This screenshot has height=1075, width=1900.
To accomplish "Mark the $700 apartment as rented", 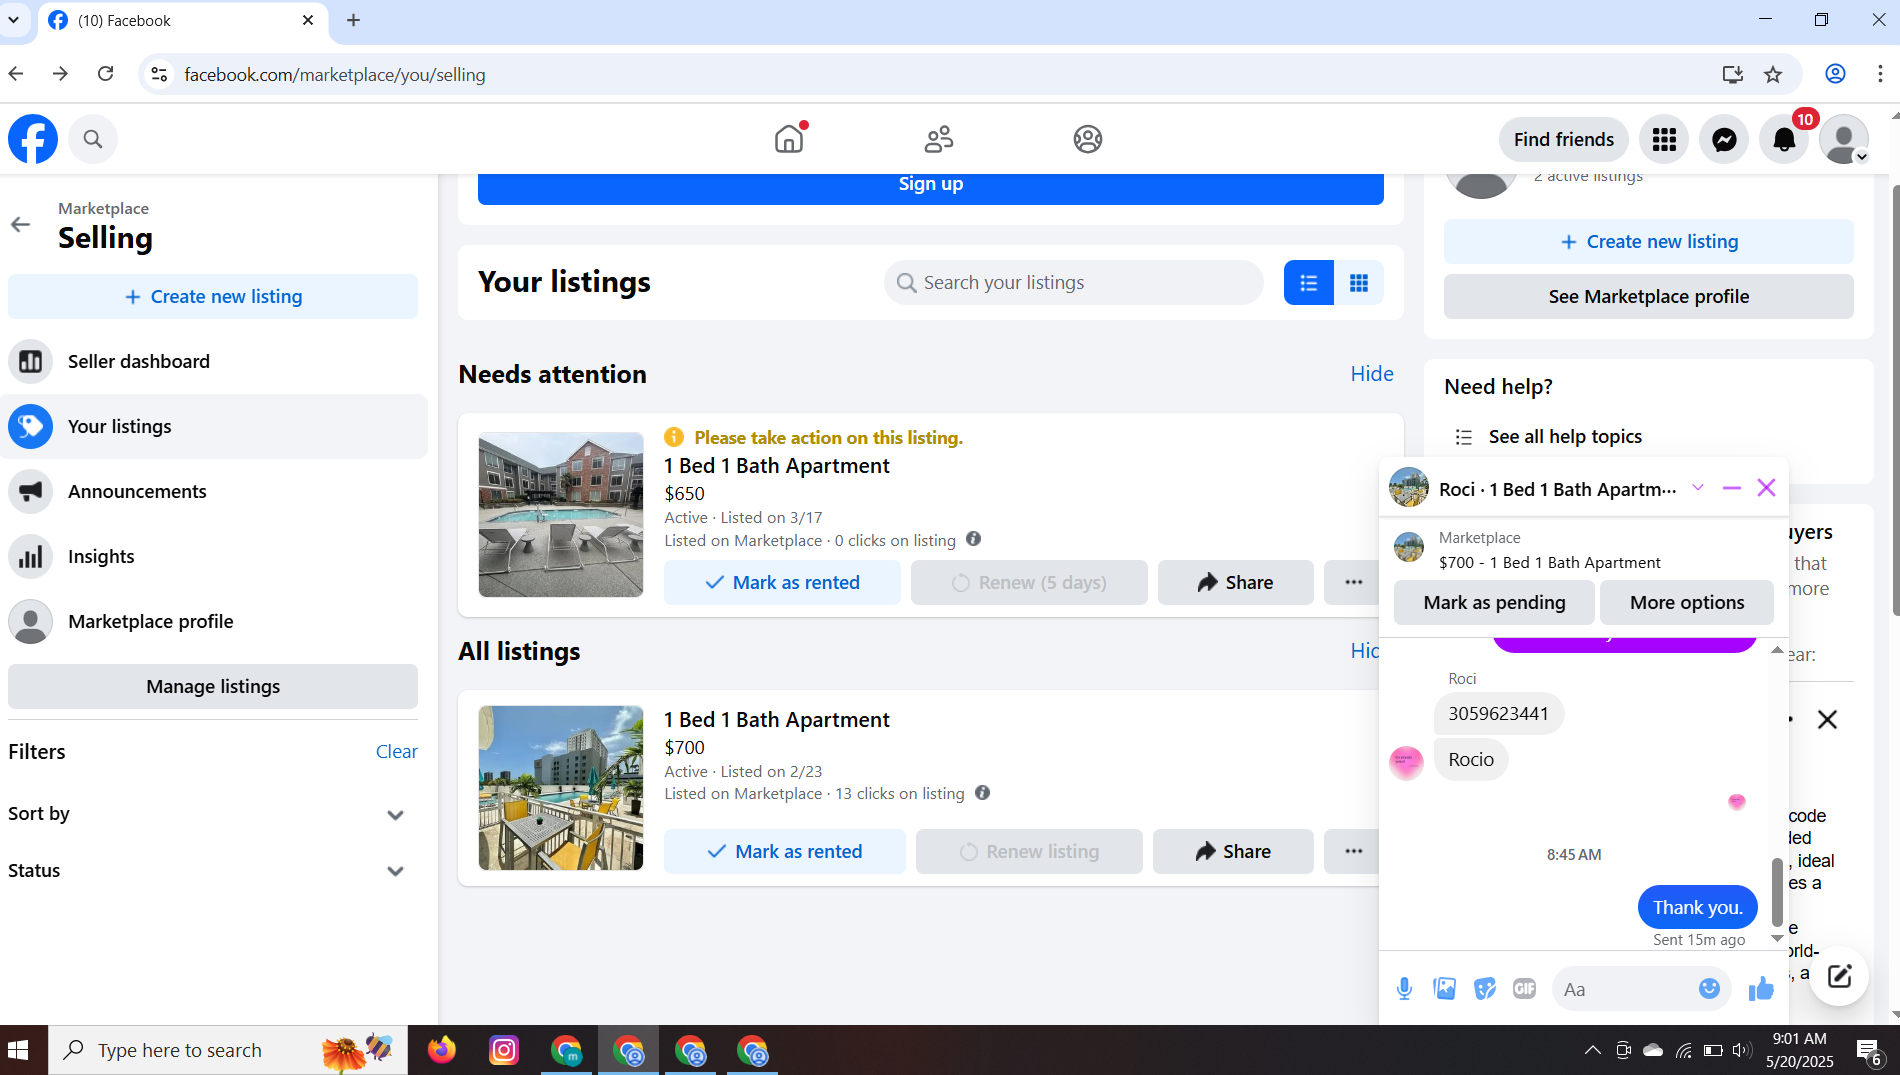I will (785, 851).
